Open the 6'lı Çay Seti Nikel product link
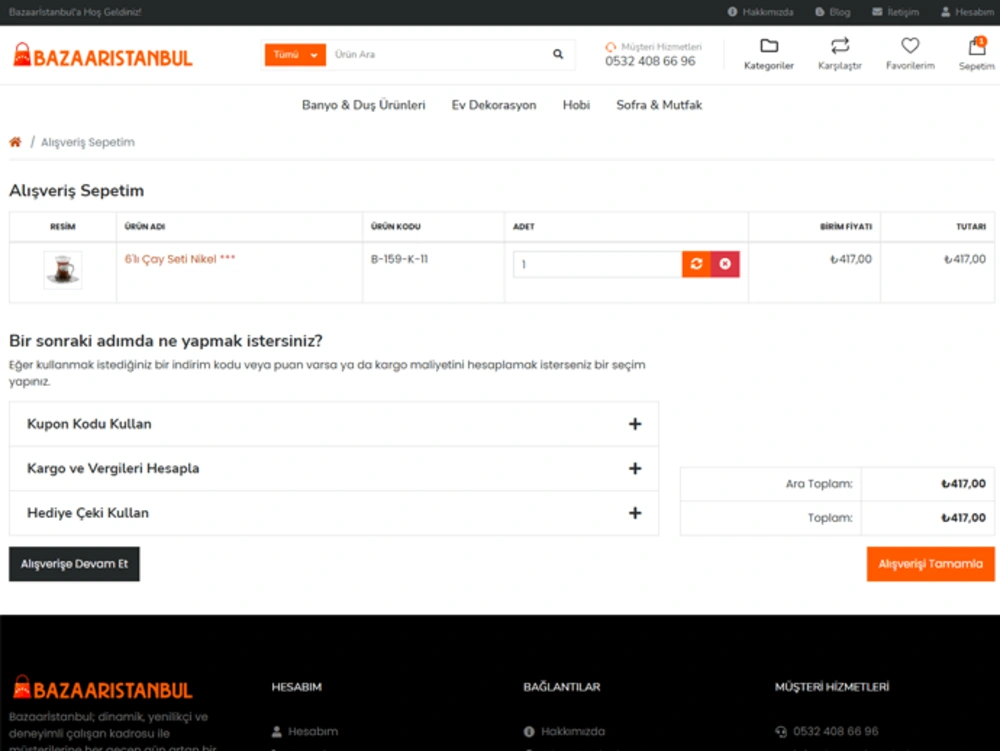 [180, 259]
